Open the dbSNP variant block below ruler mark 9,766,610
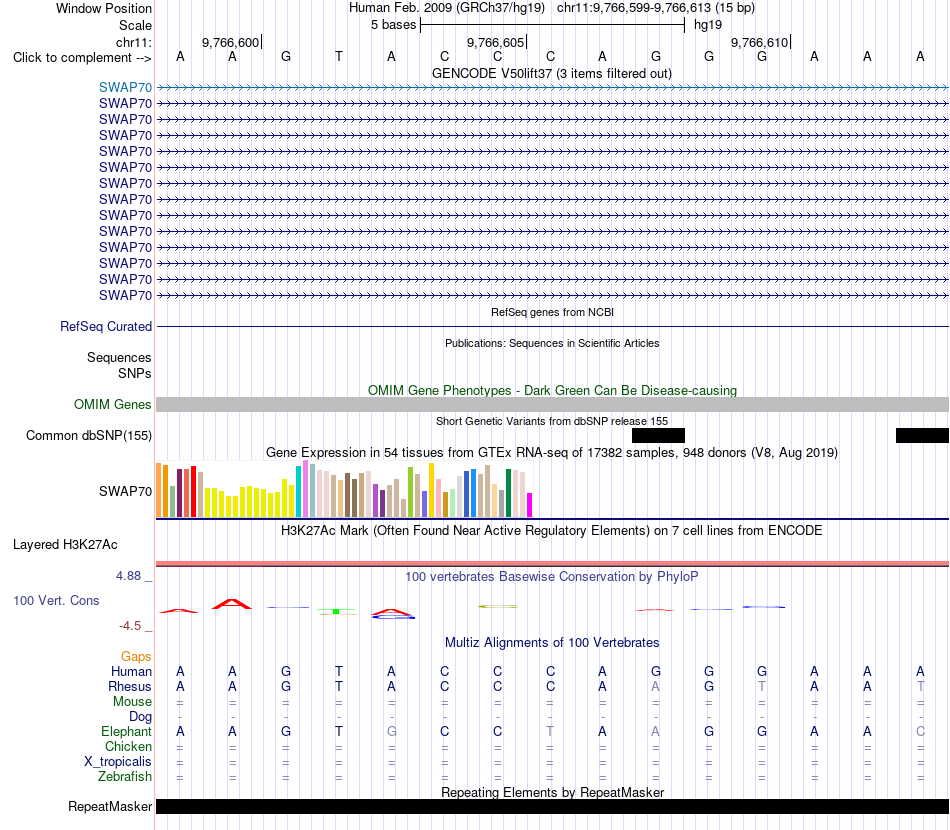 pyautogui.click(x=658, y=436)
